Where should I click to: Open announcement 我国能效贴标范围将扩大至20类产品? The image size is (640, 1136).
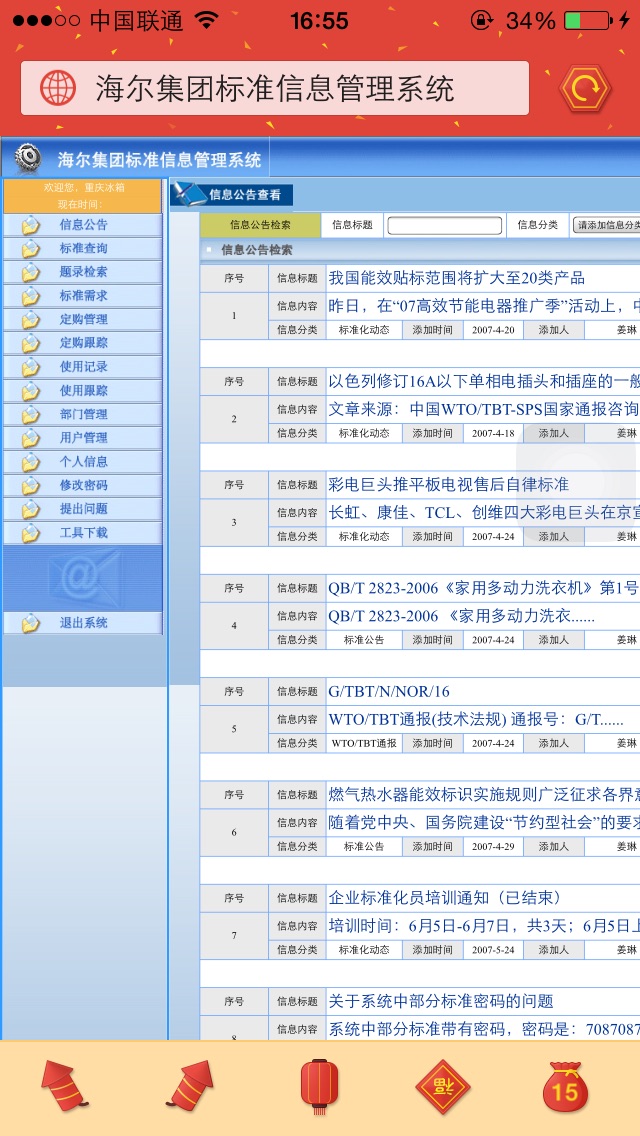click(x=457, y=278)
